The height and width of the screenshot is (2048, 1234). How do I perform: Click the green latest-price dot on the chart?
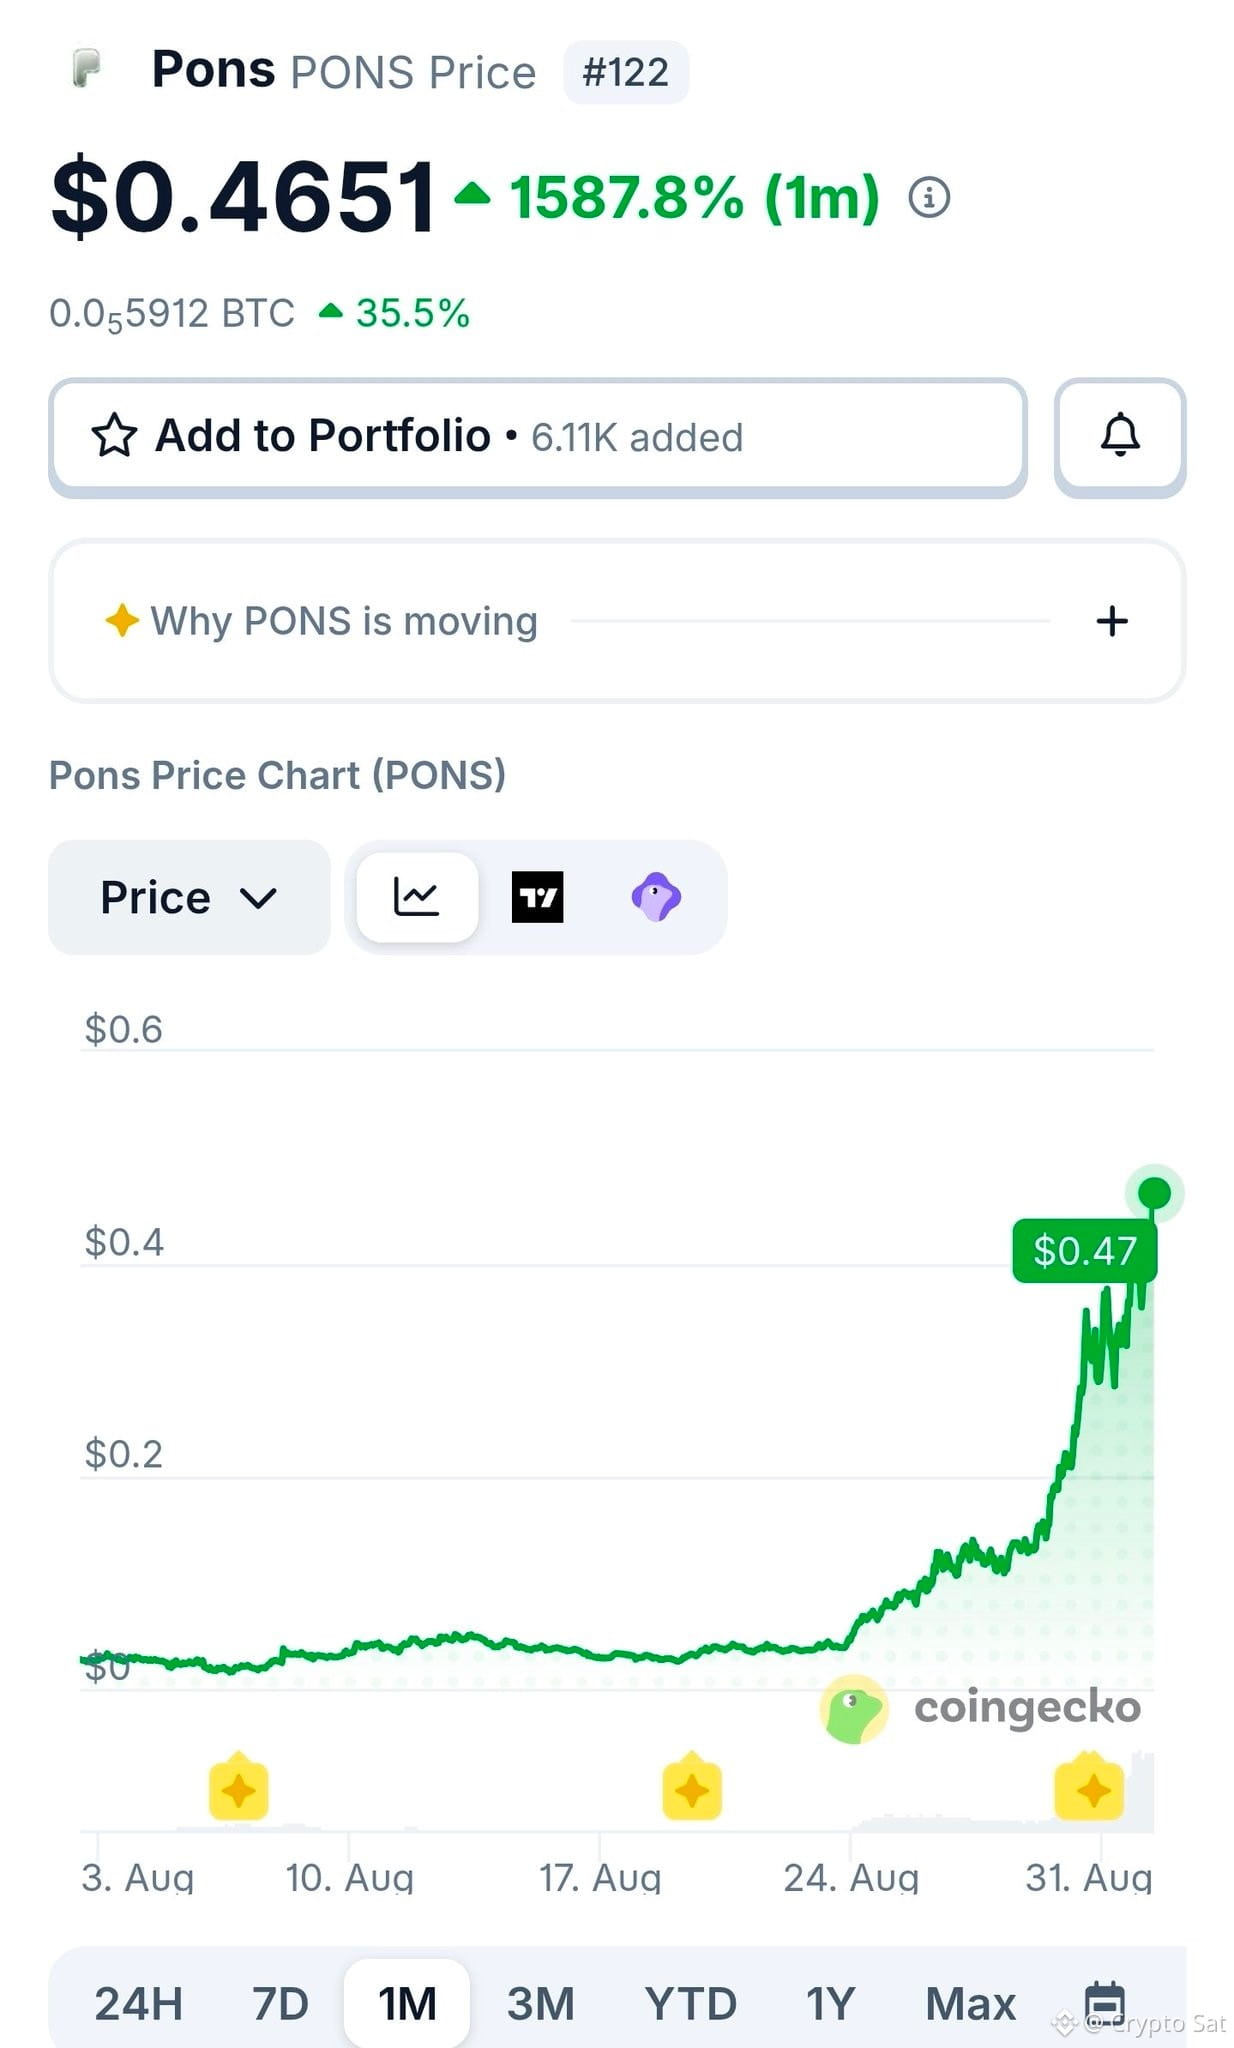click(x=1155, y=1192)
